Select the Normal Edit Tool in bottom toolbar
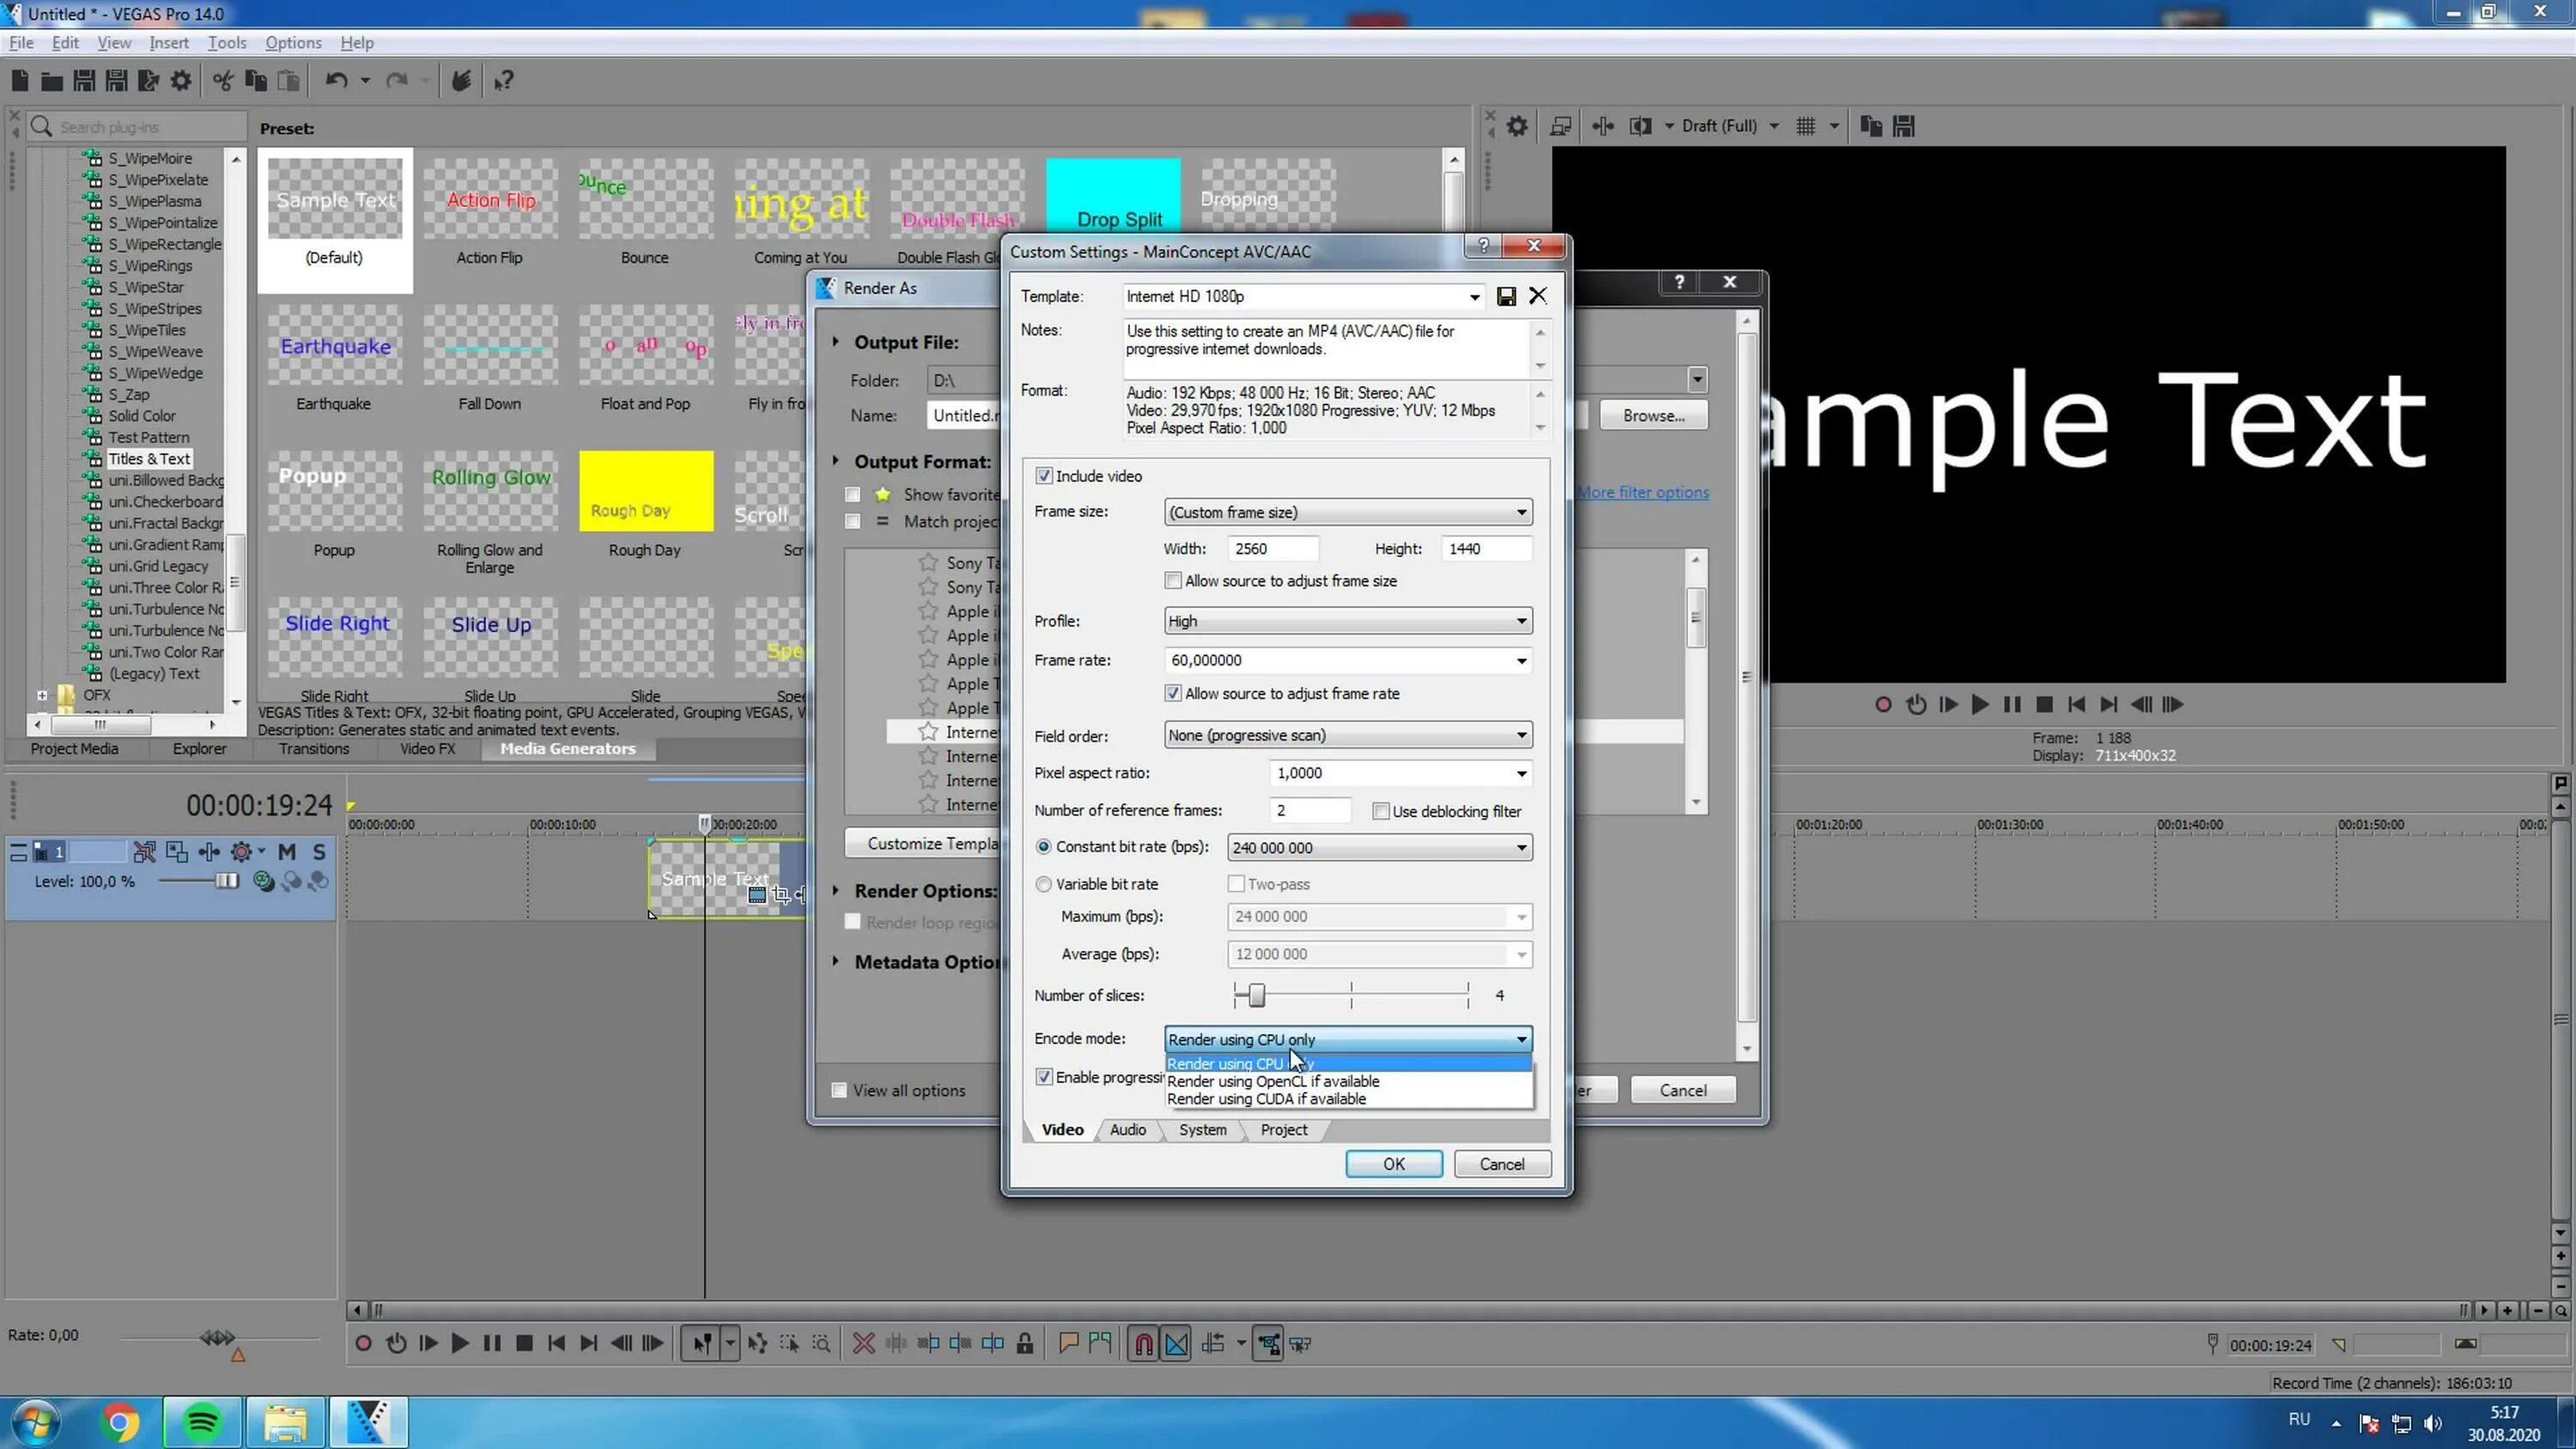Image resolution: width=2576 pixels, height=1449 pixels. [702, 1343]
